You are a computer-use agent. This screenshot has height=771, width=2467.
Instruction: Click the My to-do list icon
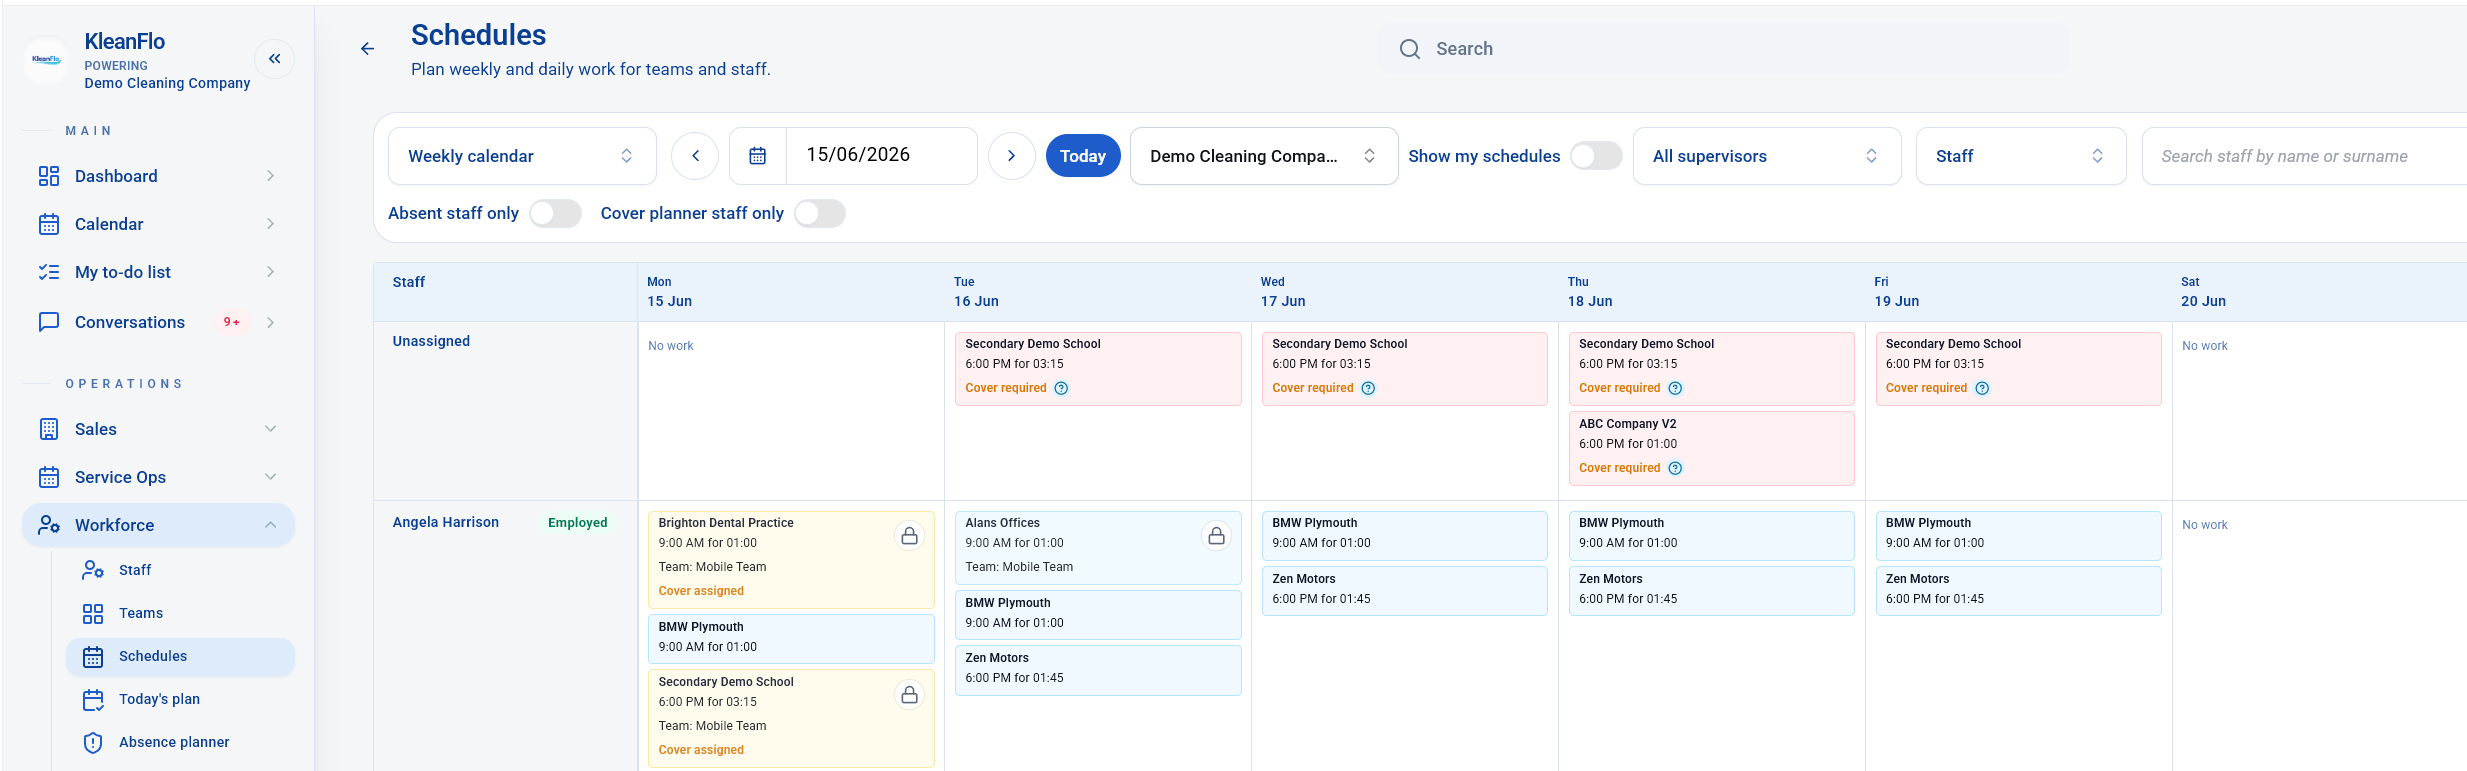[49, 272]
